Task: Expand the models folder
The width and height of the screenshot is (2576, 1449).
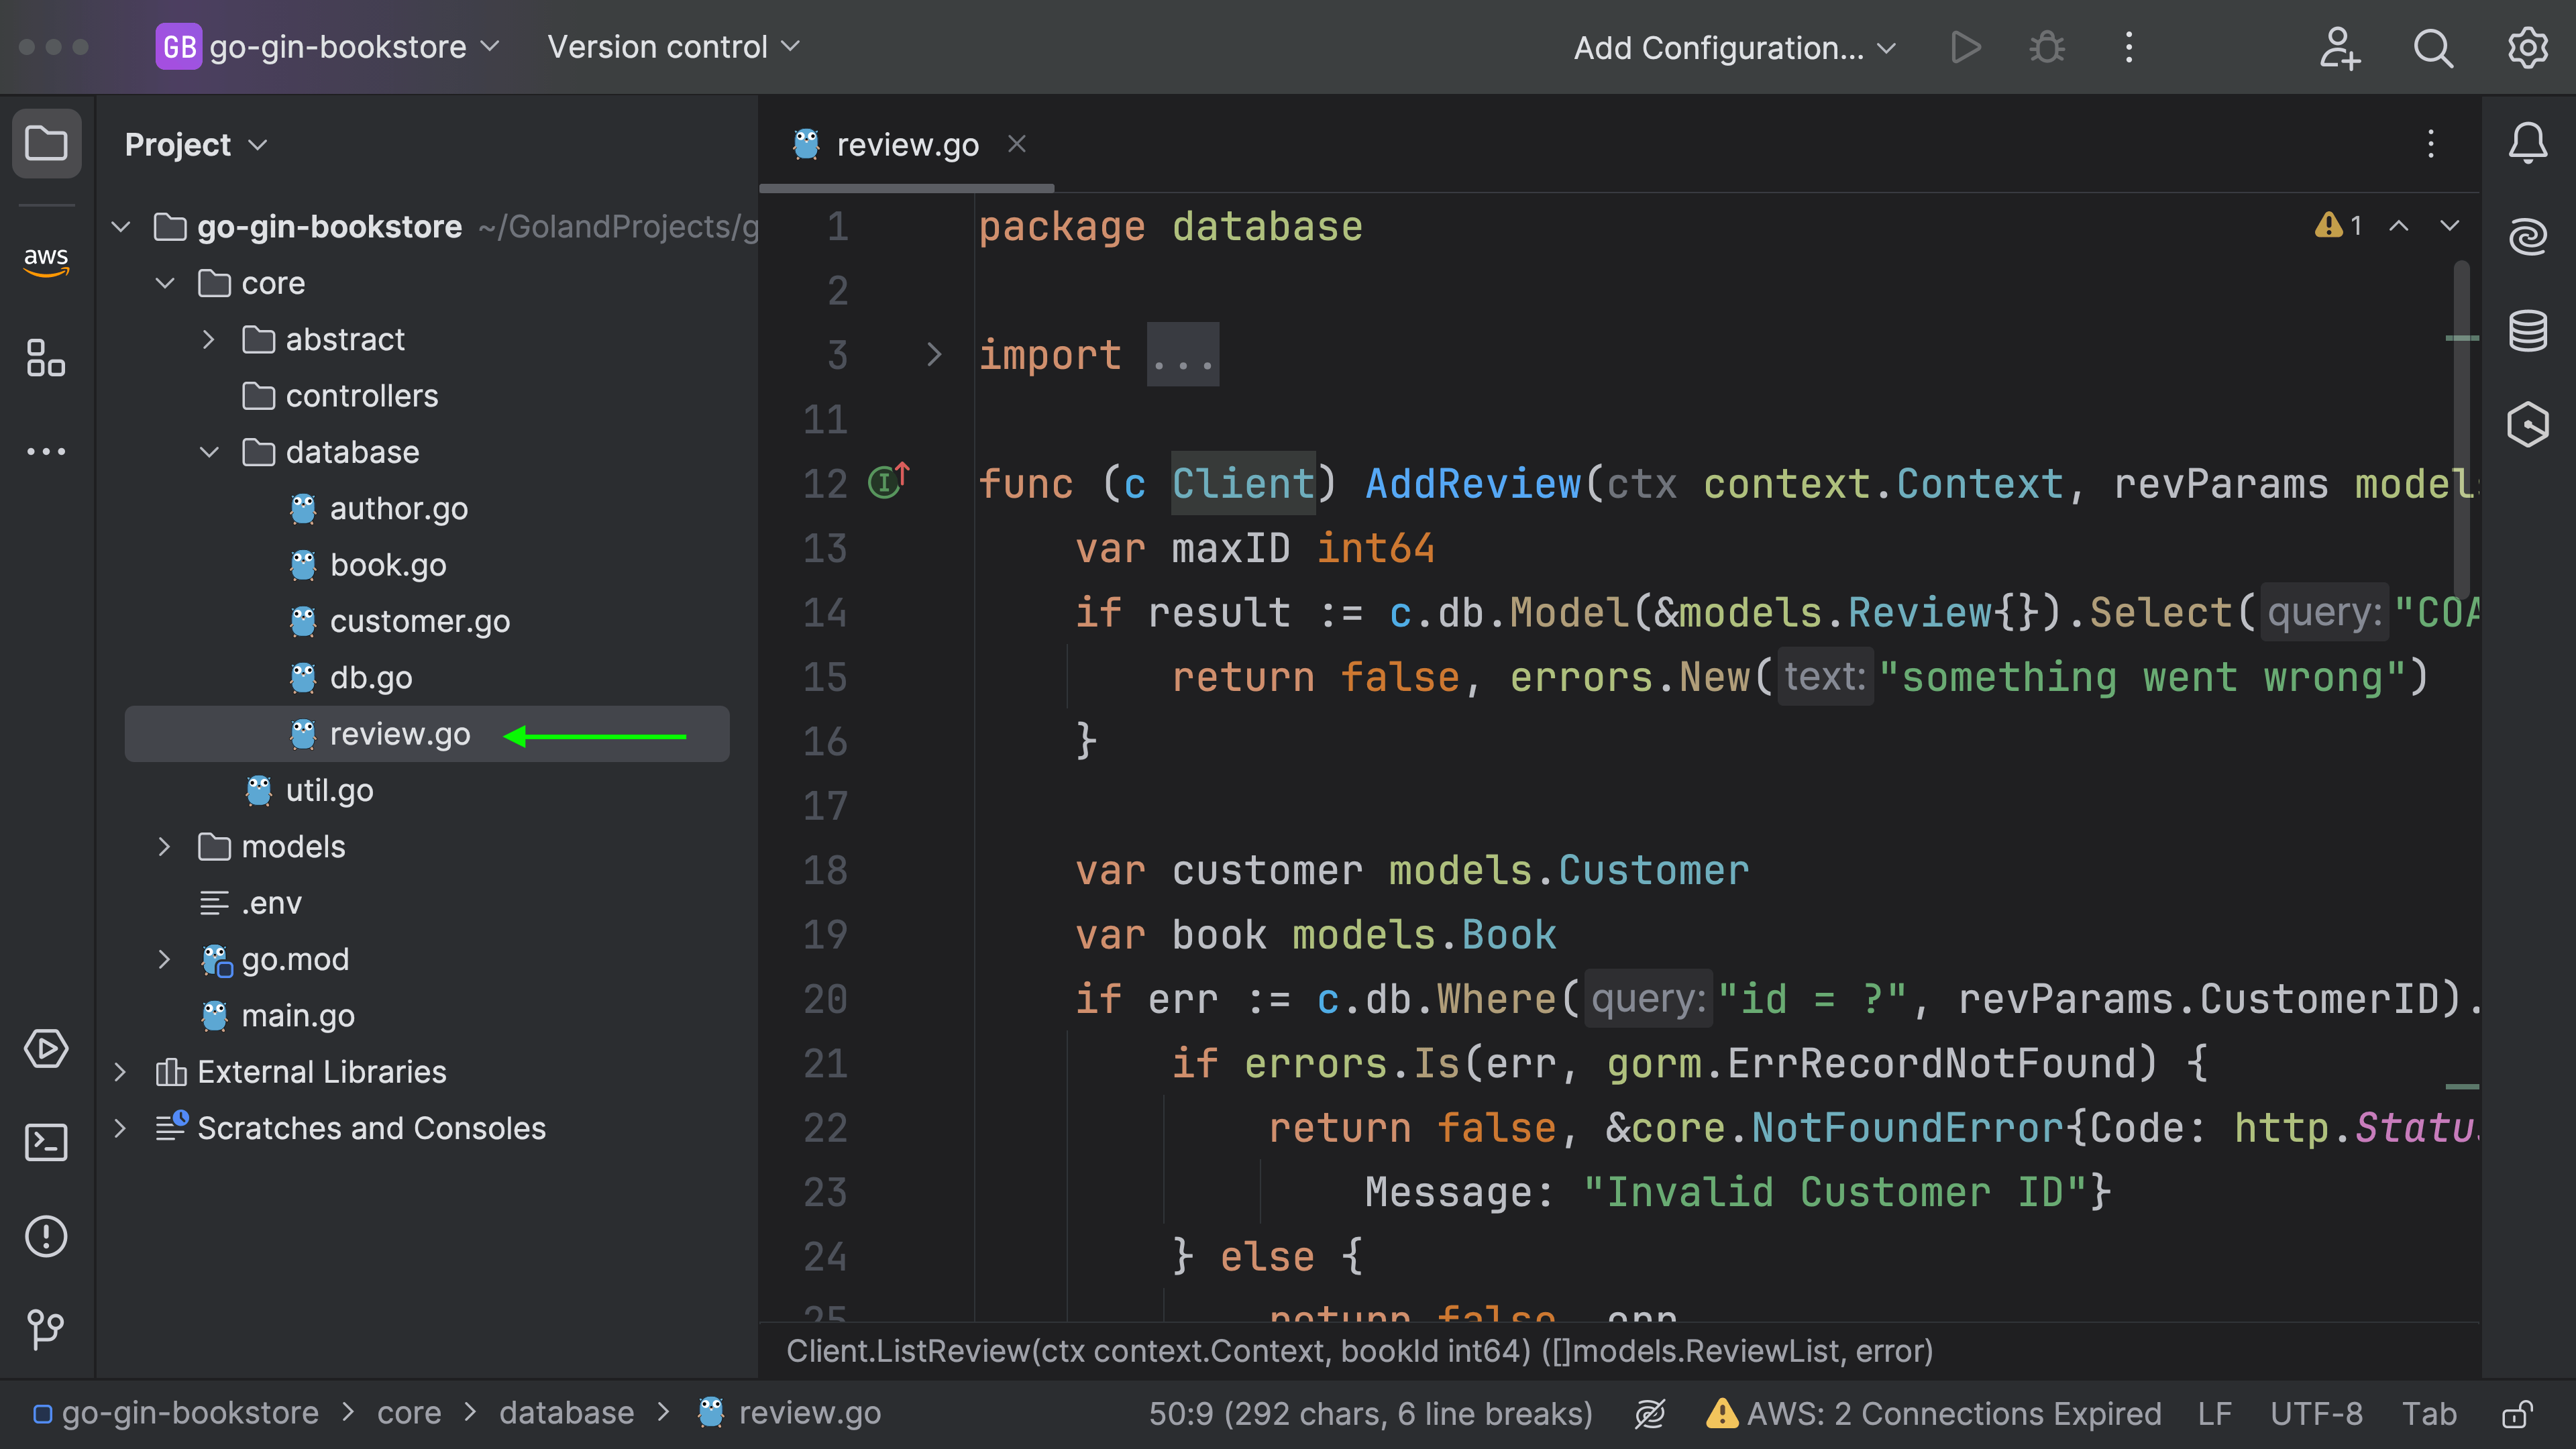Action: (165, 846)
